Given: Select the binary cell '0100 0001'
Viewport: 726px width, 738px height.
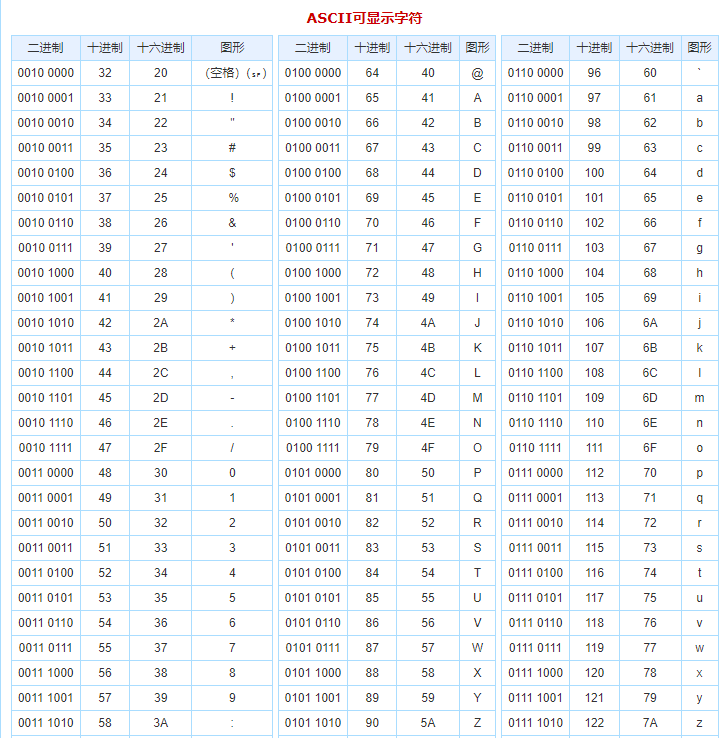Looking at the screenshot, I should (x=313, y=98).
